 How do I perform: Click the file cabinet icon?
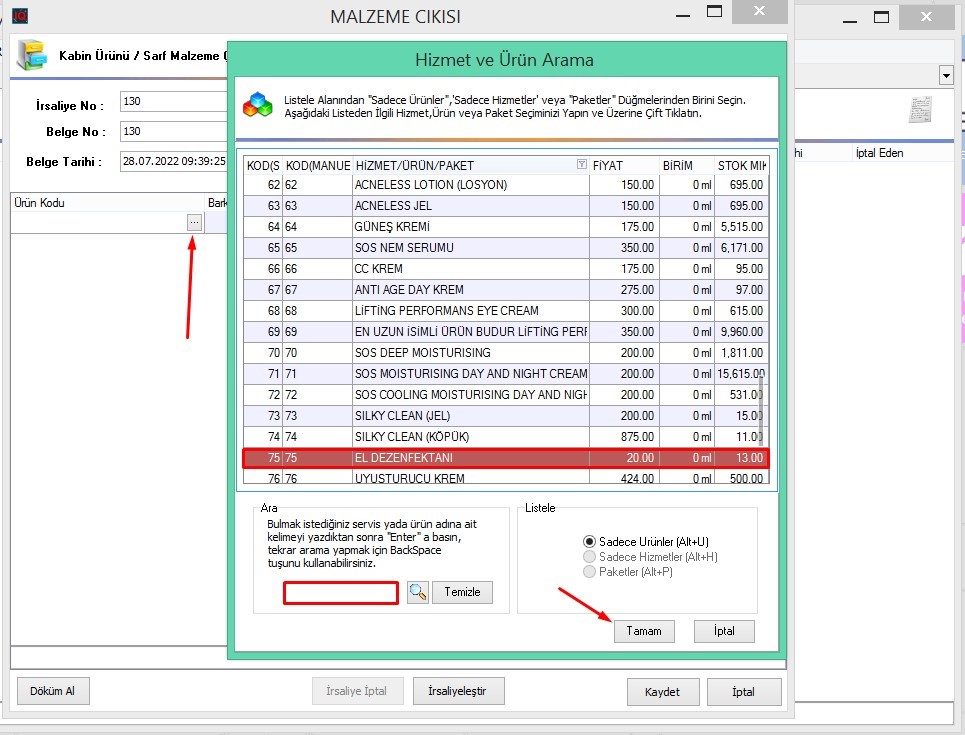[x=32, y=55]
